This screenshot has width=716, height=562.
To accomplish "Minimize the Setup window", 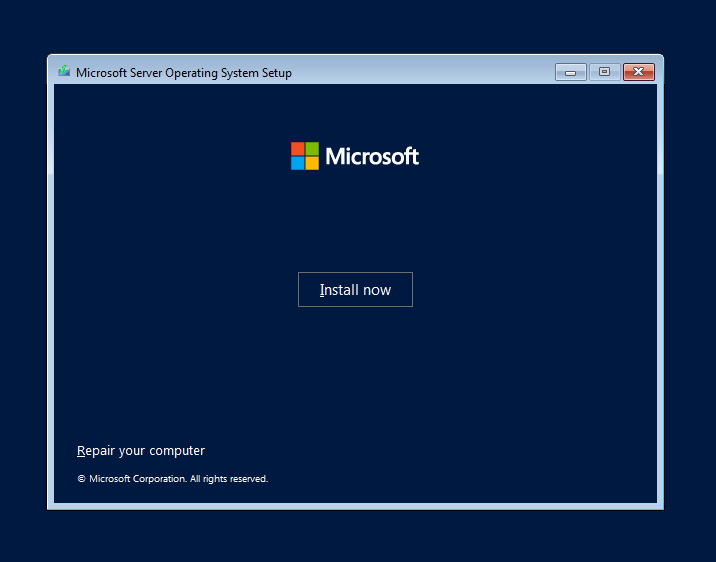I will pyautogui.click(x=571, y=72).
